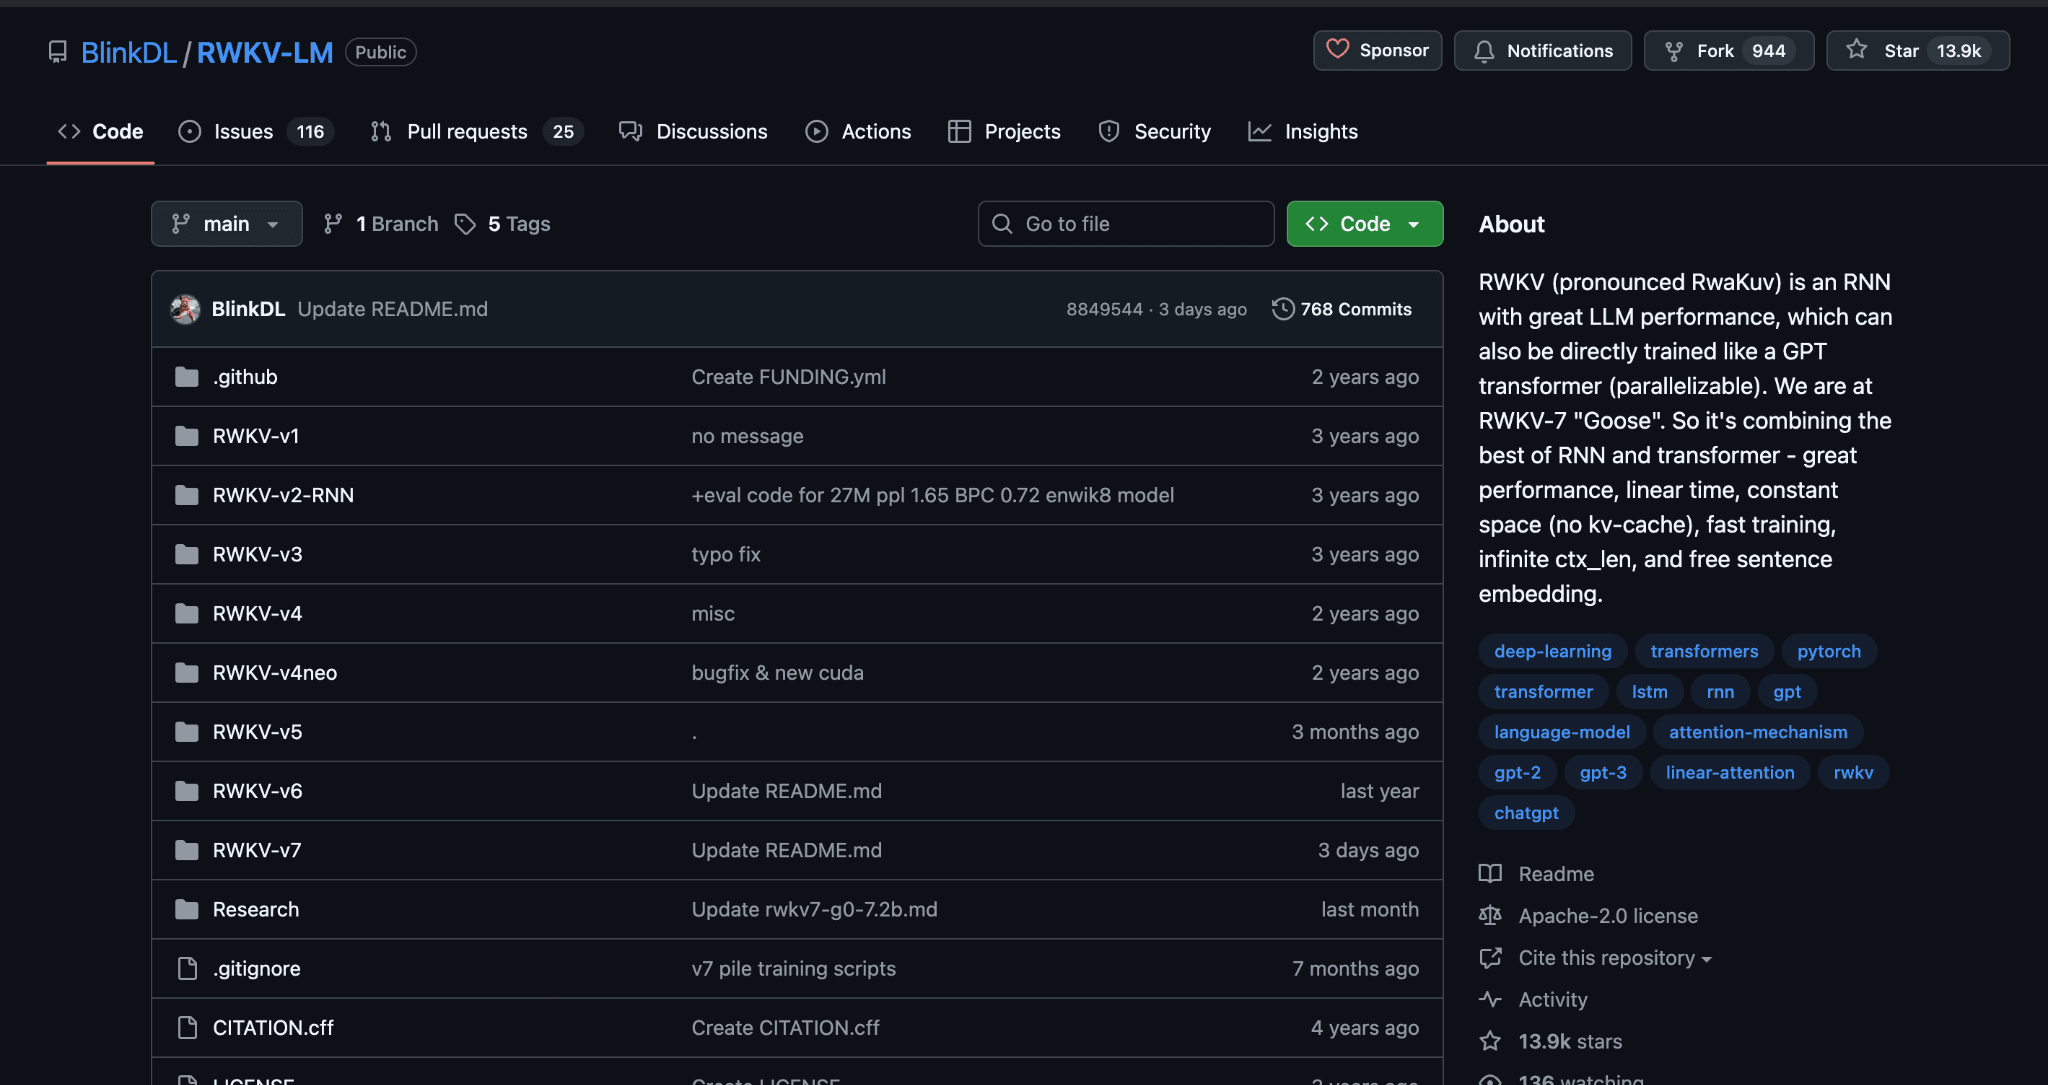This screenshot has height=1085, width=2048.
Task: Open the Apache-2.0 license link
Action: pyautogui.click(x=1589, y=916)
